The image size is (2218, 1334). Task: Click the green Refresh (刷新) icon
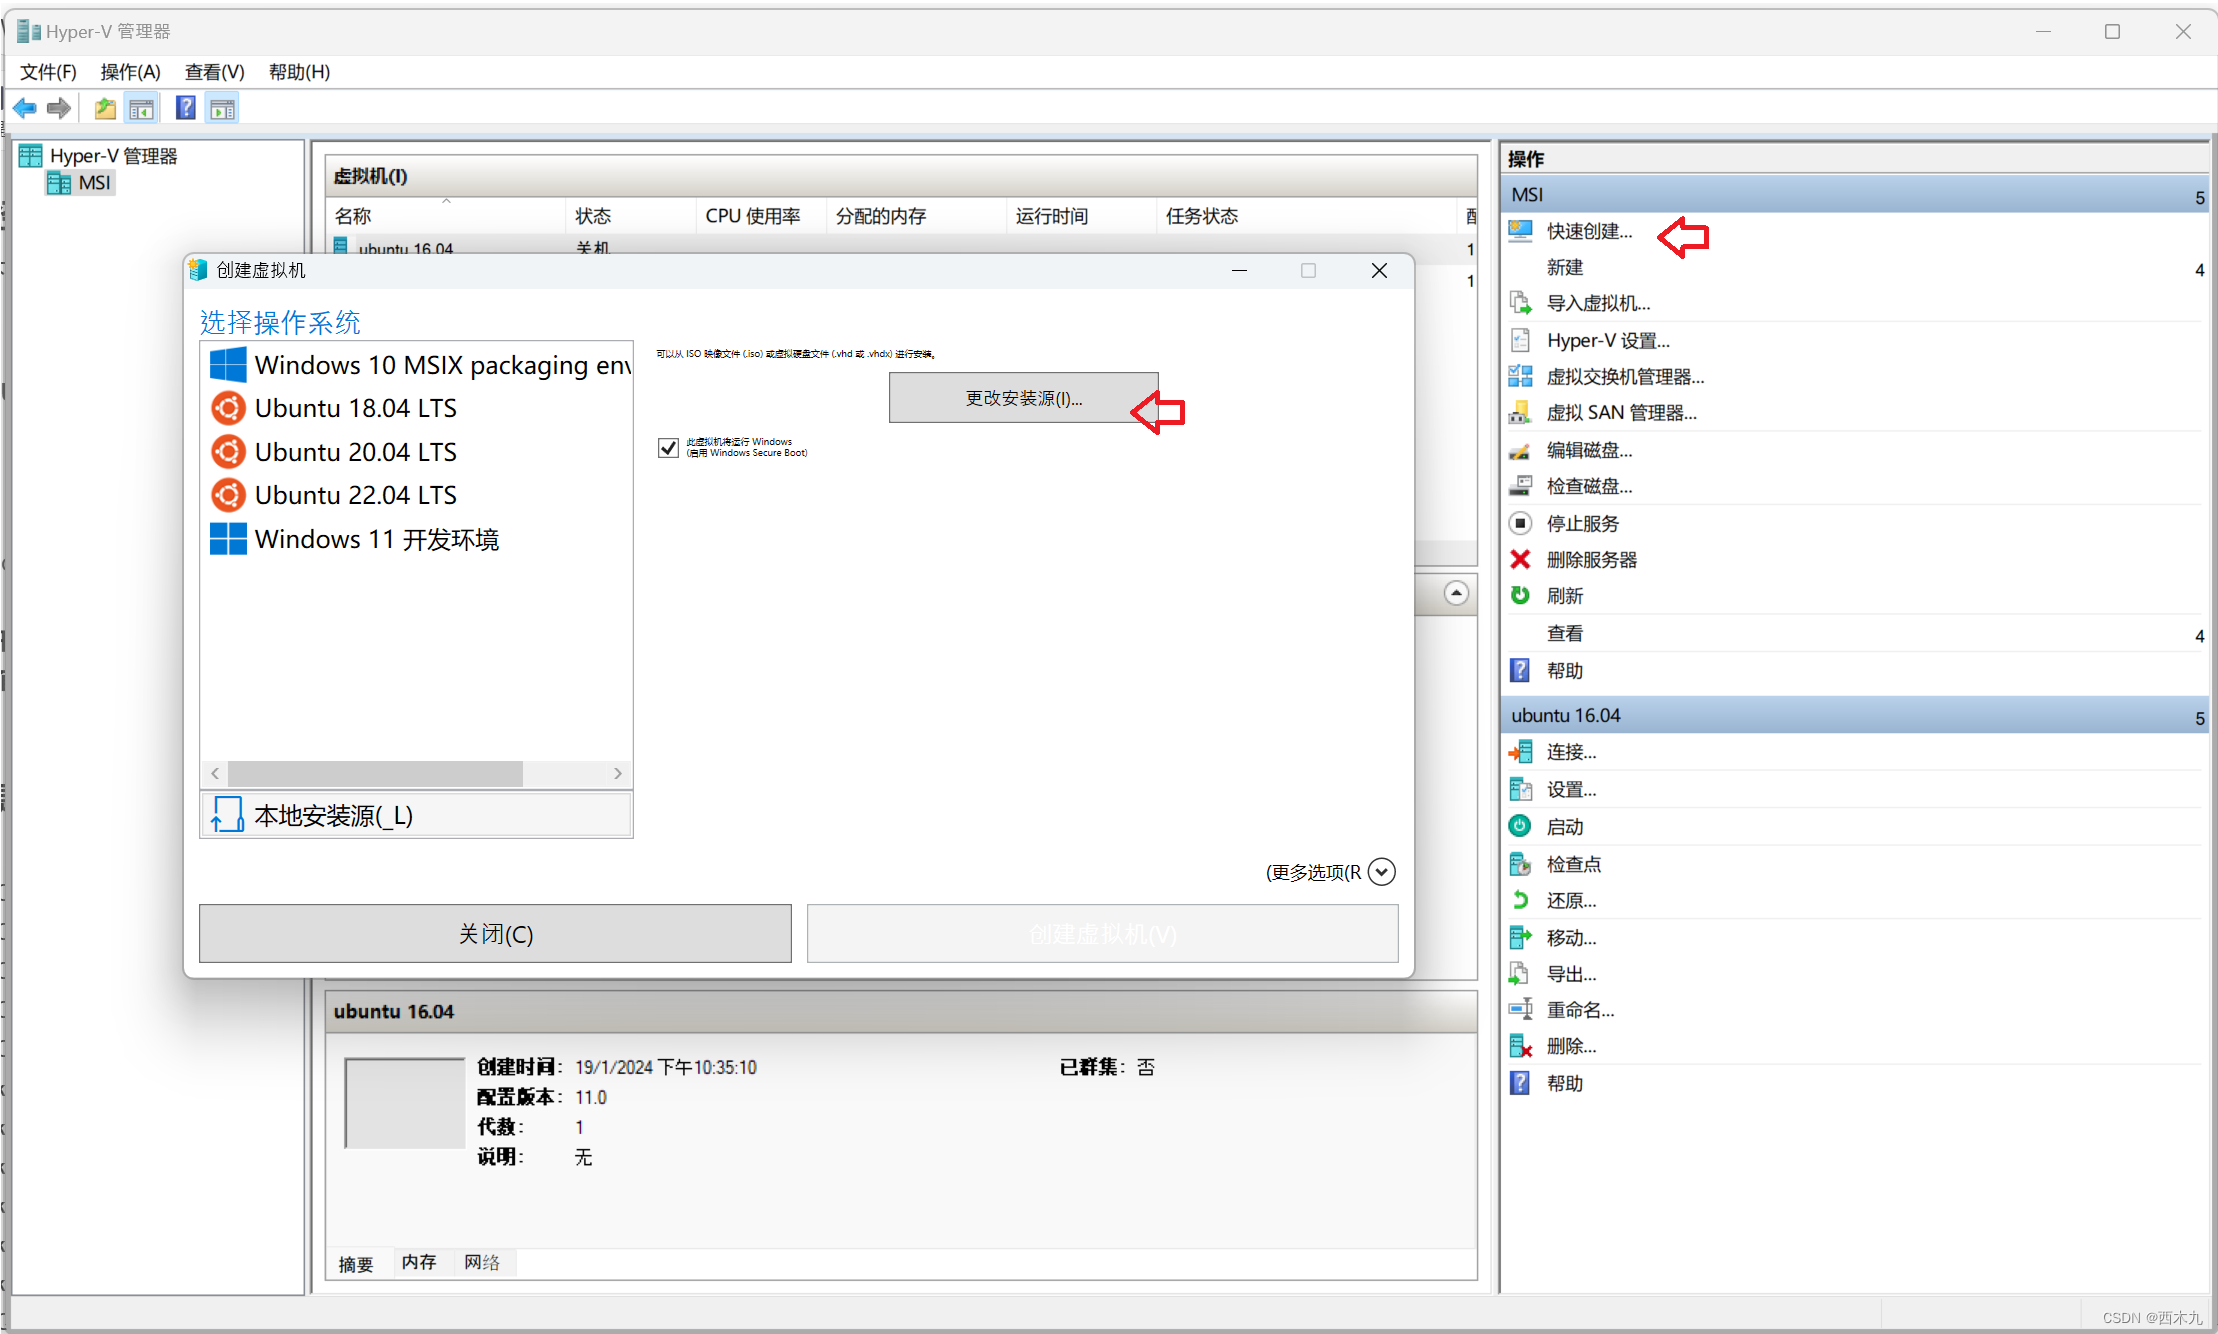coord(1520,596)
